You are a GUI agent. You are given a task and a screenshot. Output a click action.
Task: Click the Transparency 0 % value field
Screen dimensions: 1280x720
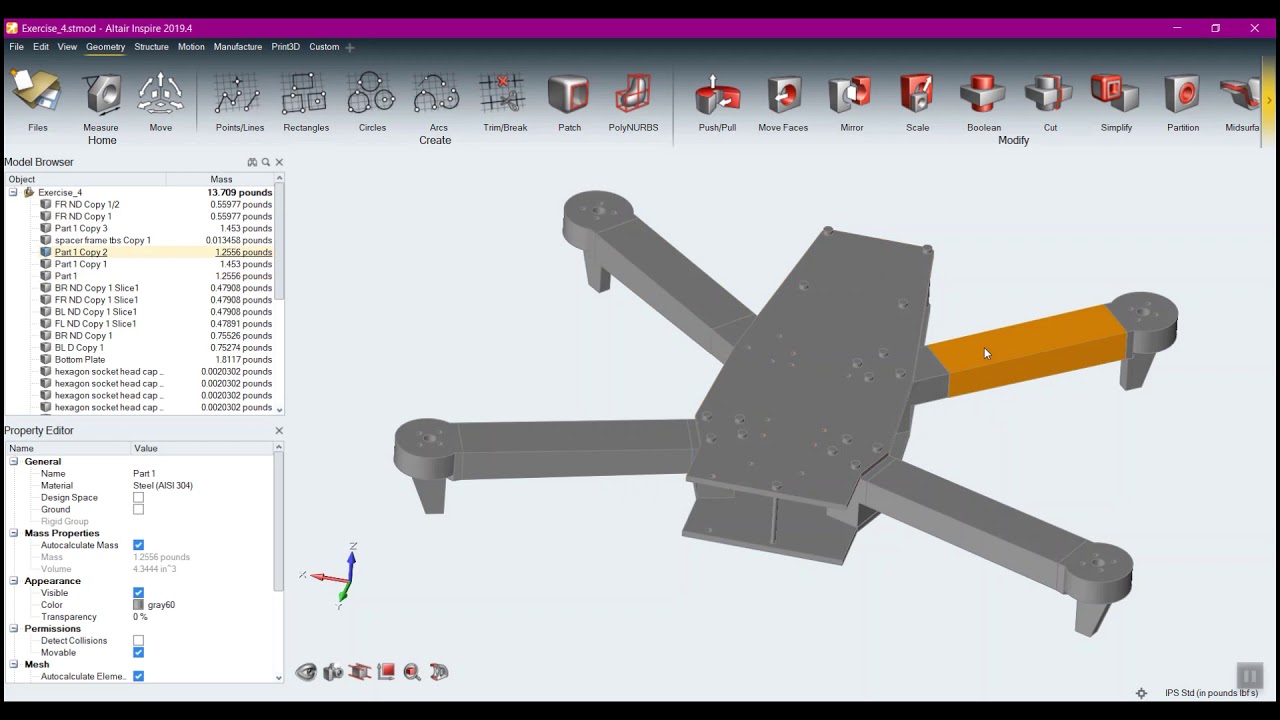coord(140,617)
